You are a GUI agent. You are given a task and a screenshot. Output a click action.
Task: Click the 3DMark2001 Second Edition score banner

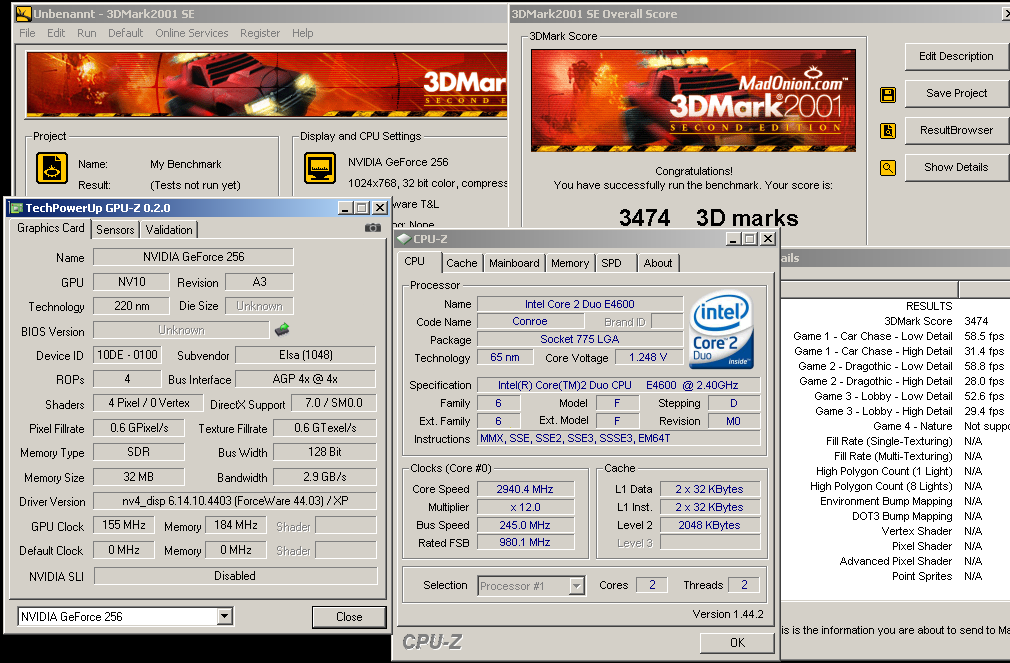point(693,101)
